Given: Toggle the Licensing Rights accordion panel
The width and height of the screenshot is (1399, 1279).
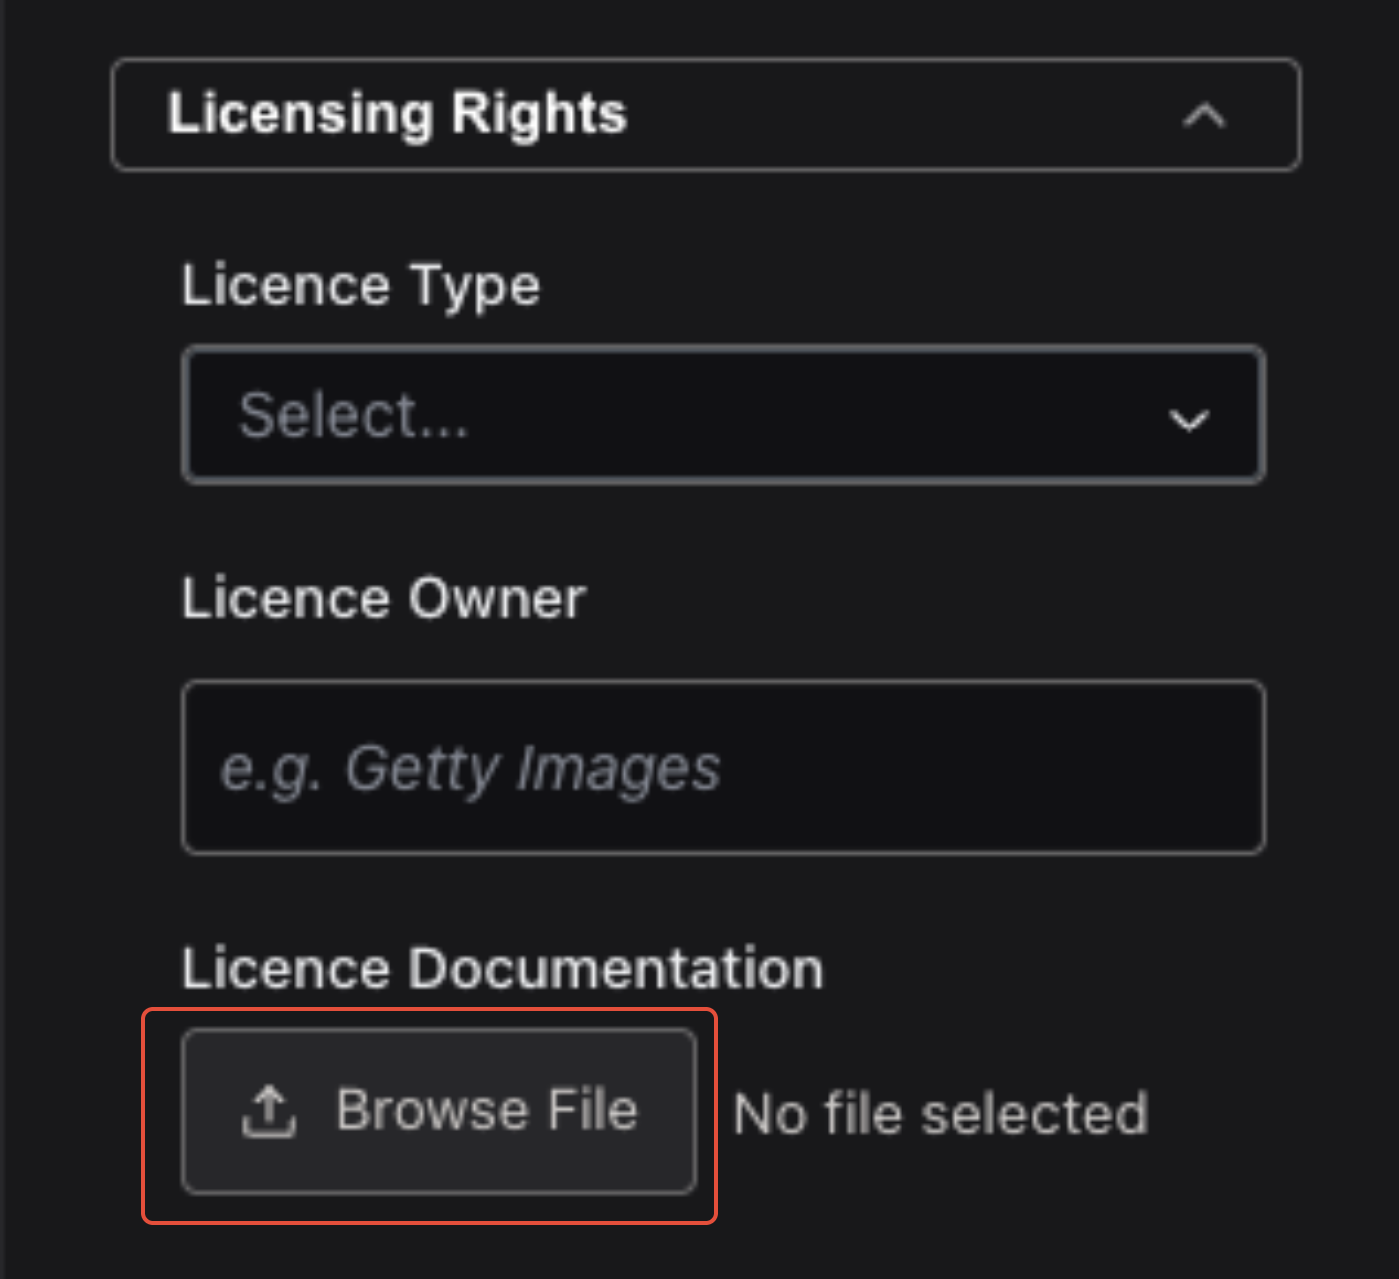Looking at the screenshot, I should (x=706, y=115).
